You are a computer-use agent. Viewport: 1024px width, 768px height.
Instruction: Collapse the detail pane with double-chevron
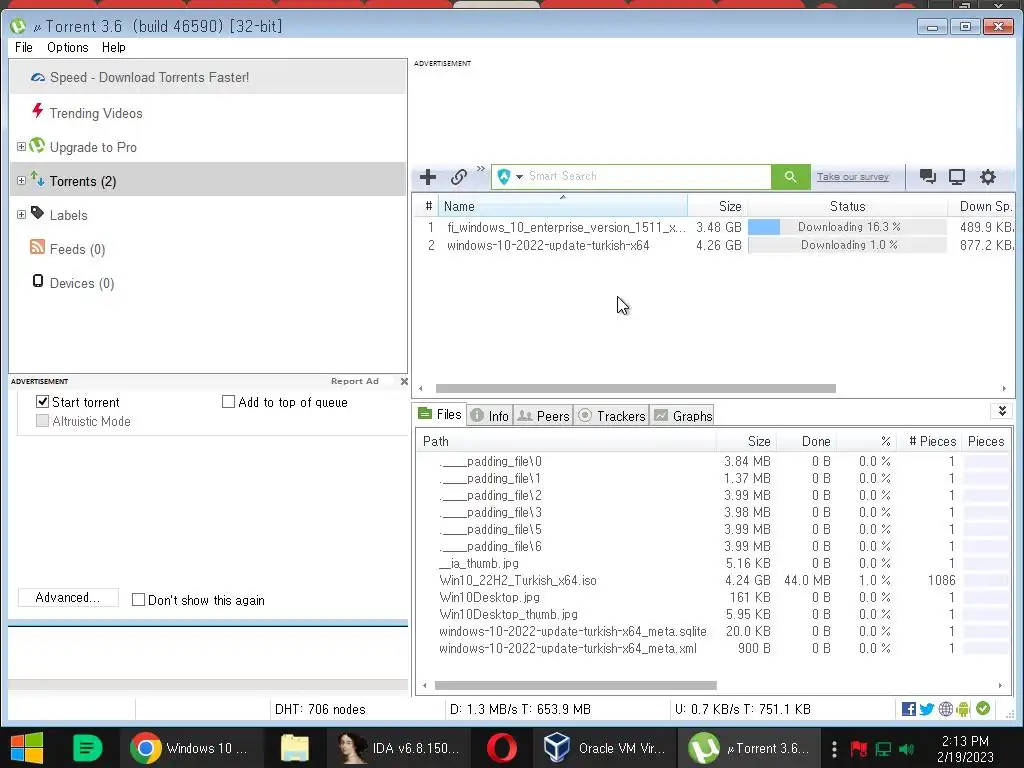[x=1002, y=411]
